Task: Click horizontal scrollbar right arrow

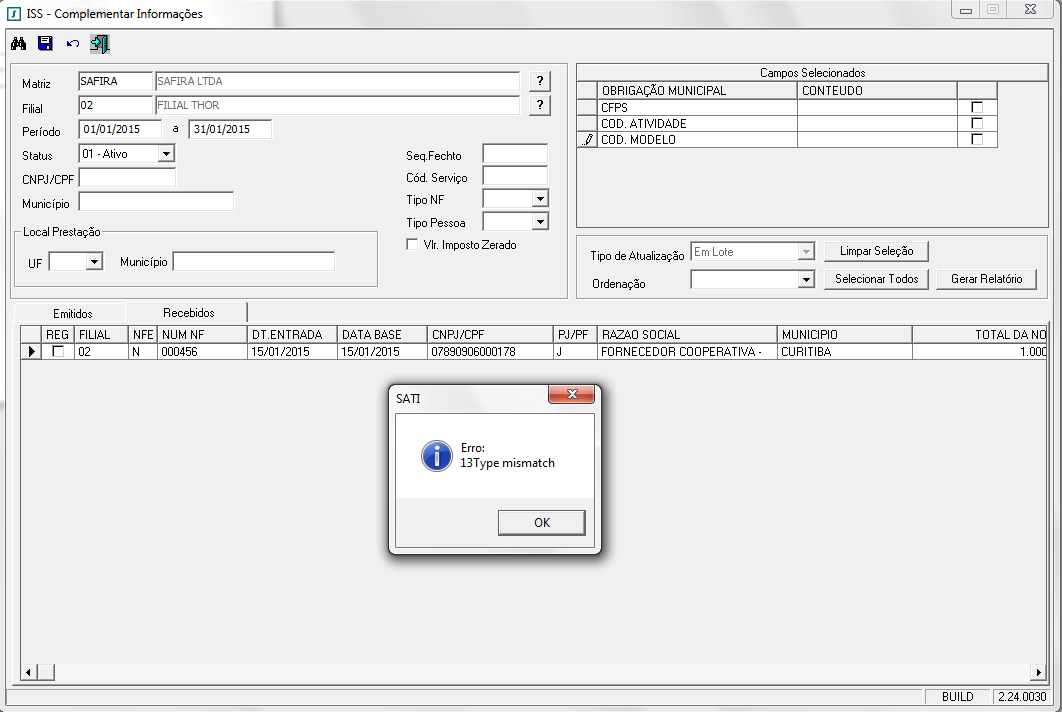Action: pyautogui.click(x=1038, y=673)
